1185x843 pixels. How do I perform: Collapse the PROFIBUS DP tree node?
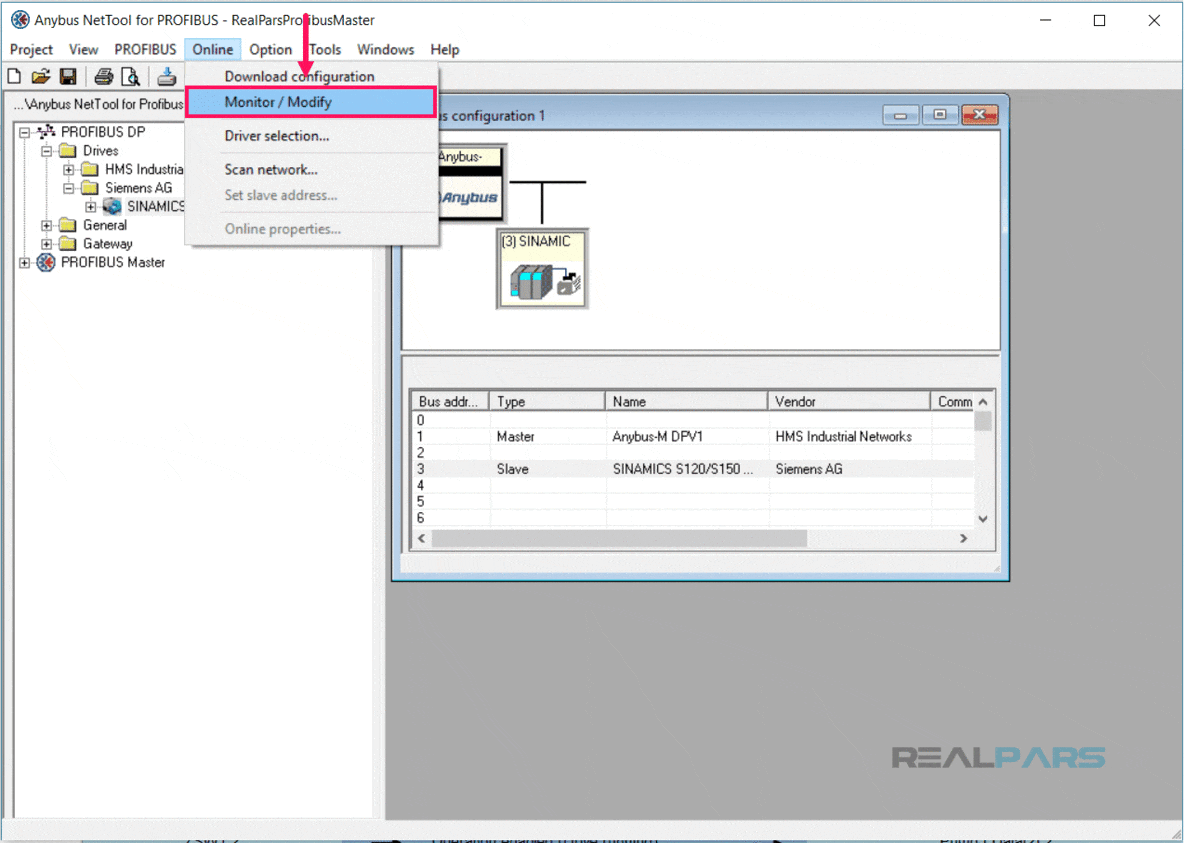pyautogui.click(x=24, y=132)
